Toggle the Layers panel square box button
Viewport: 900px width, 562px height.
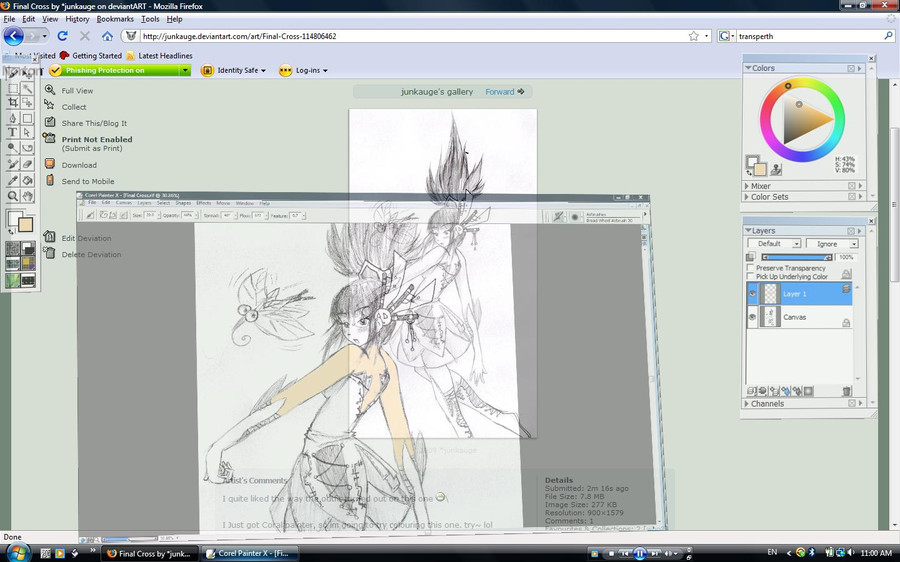(x=851, y=231)
